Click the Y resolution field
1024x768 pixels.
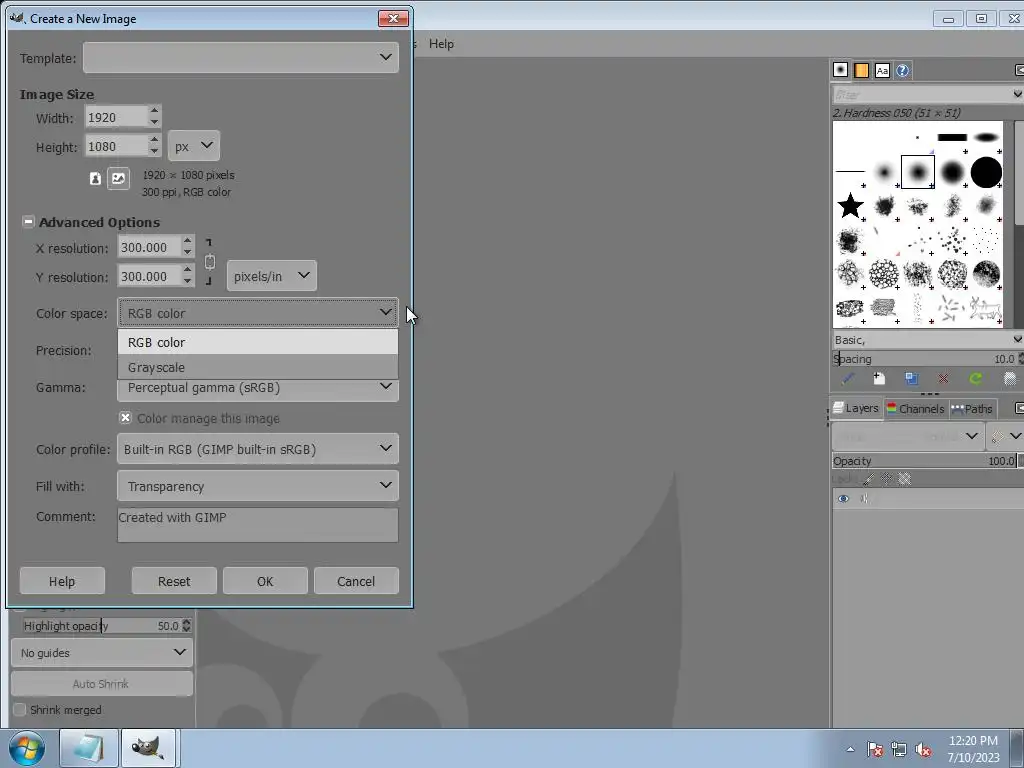pos(149,276)
